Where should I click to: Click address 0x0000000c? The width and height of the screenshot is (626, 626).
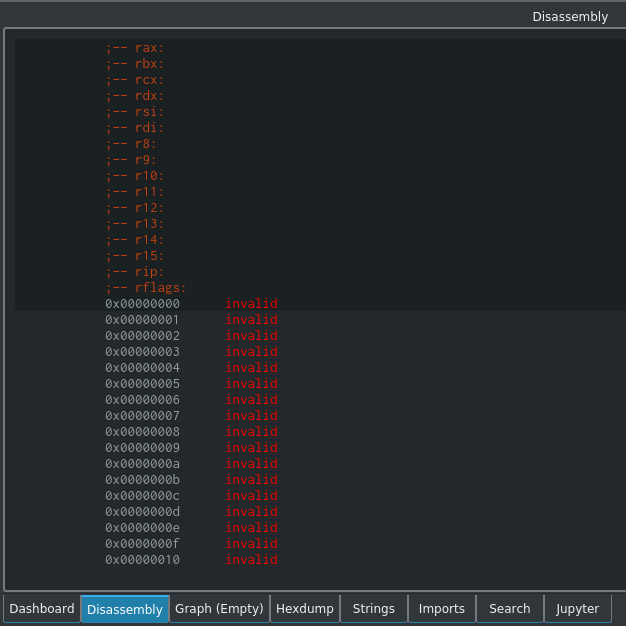tap(143, 495)
